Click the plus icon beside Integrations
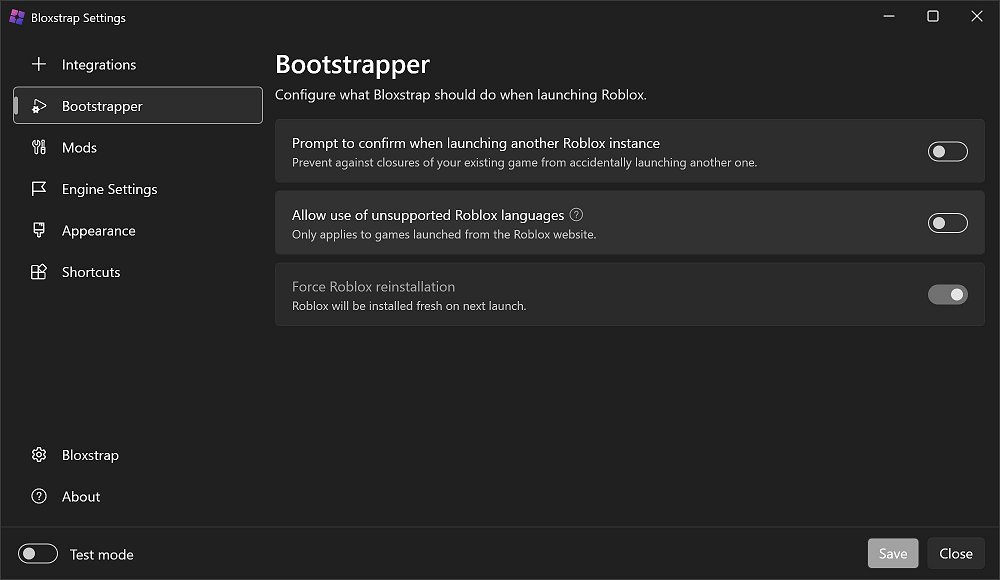This screenshot has width=1000, height=580. pos(39,65)
